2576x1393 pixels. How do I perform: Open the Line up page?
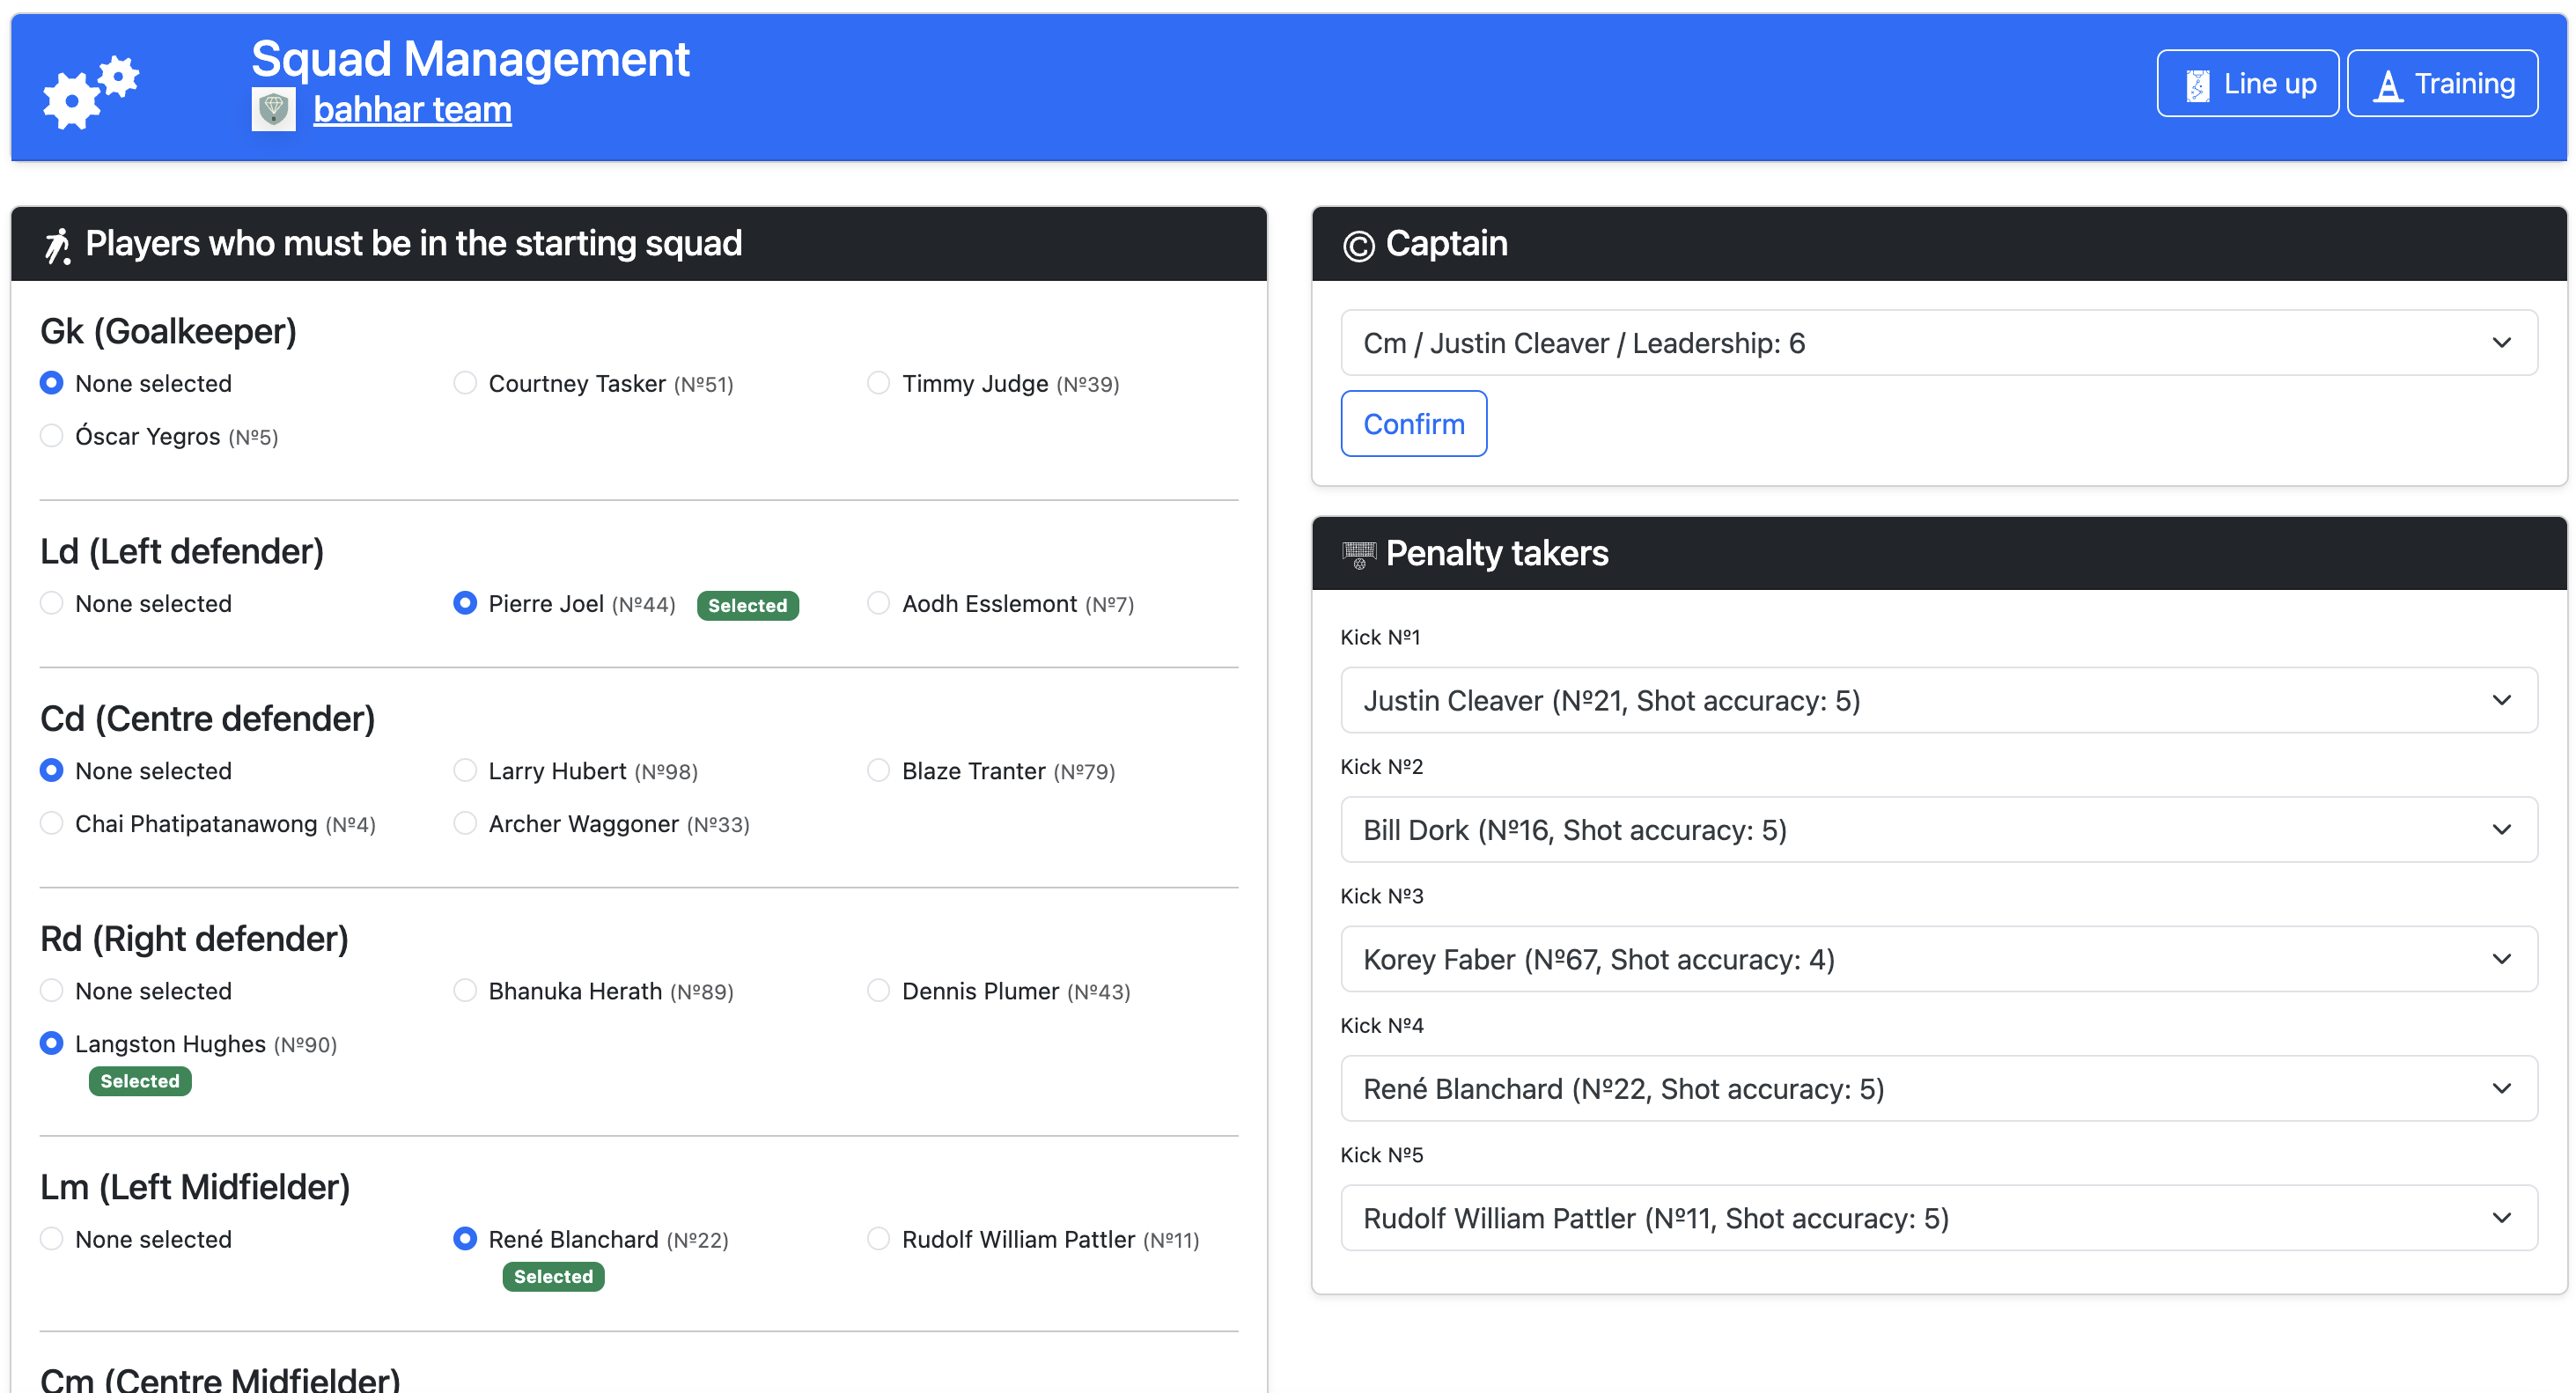2247,83
